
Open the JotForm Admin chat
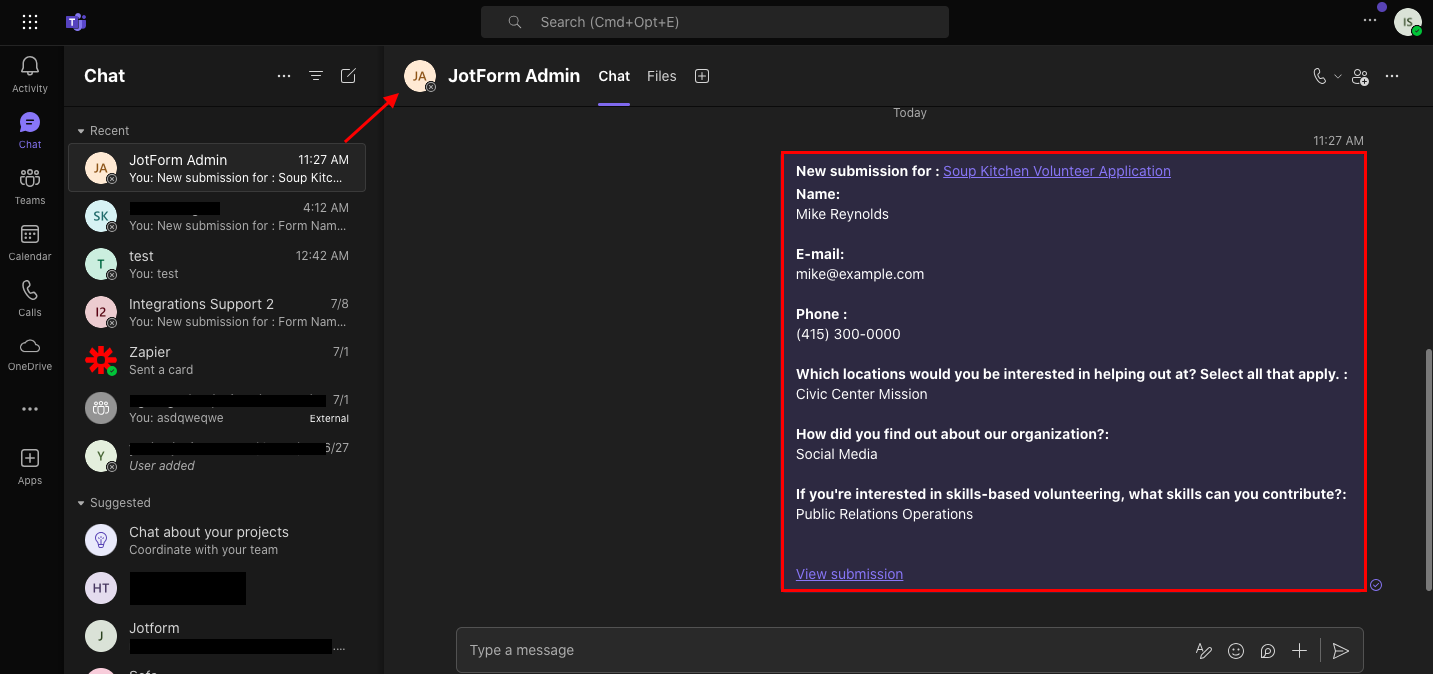(x=217, y=168)
